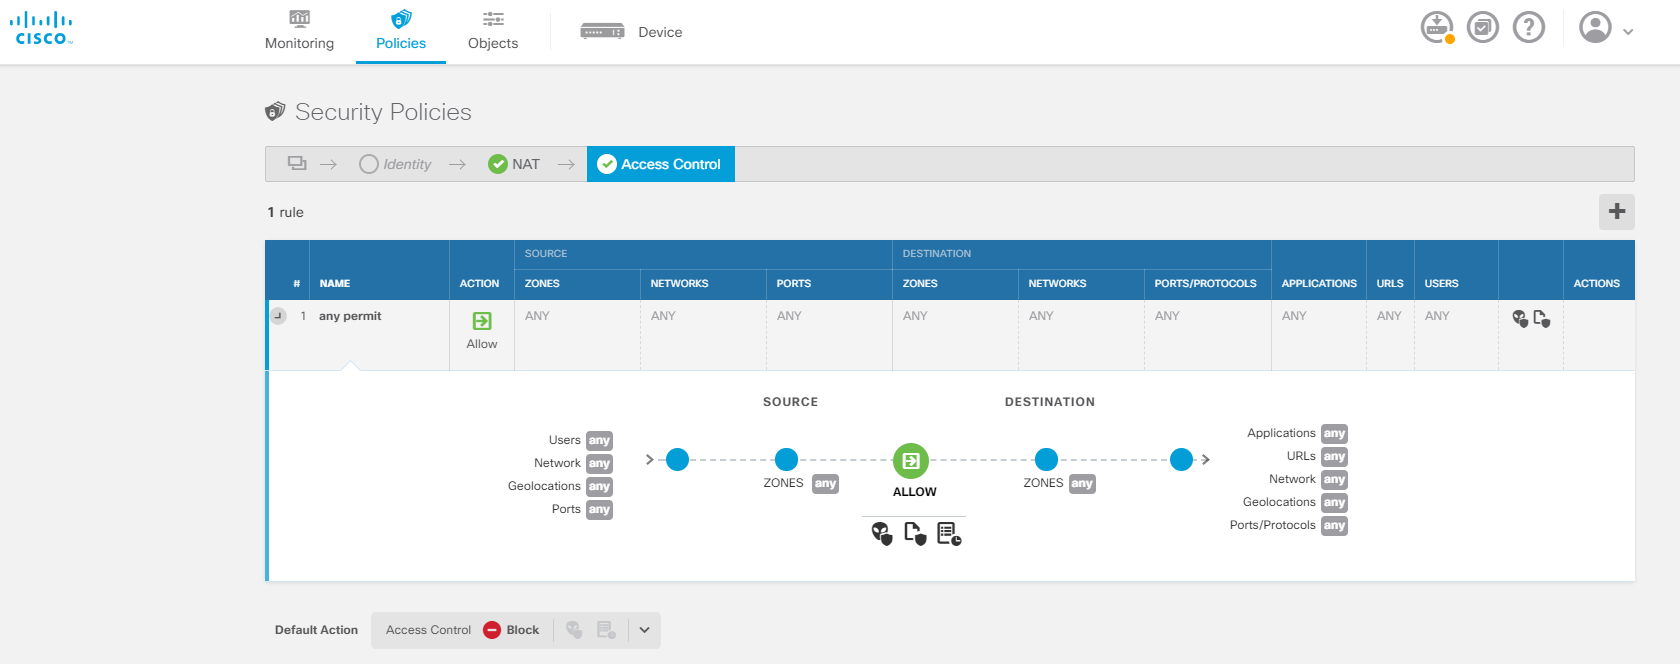
Task: Click the deployment icon in top bar
Action: tap(1436, 27)
